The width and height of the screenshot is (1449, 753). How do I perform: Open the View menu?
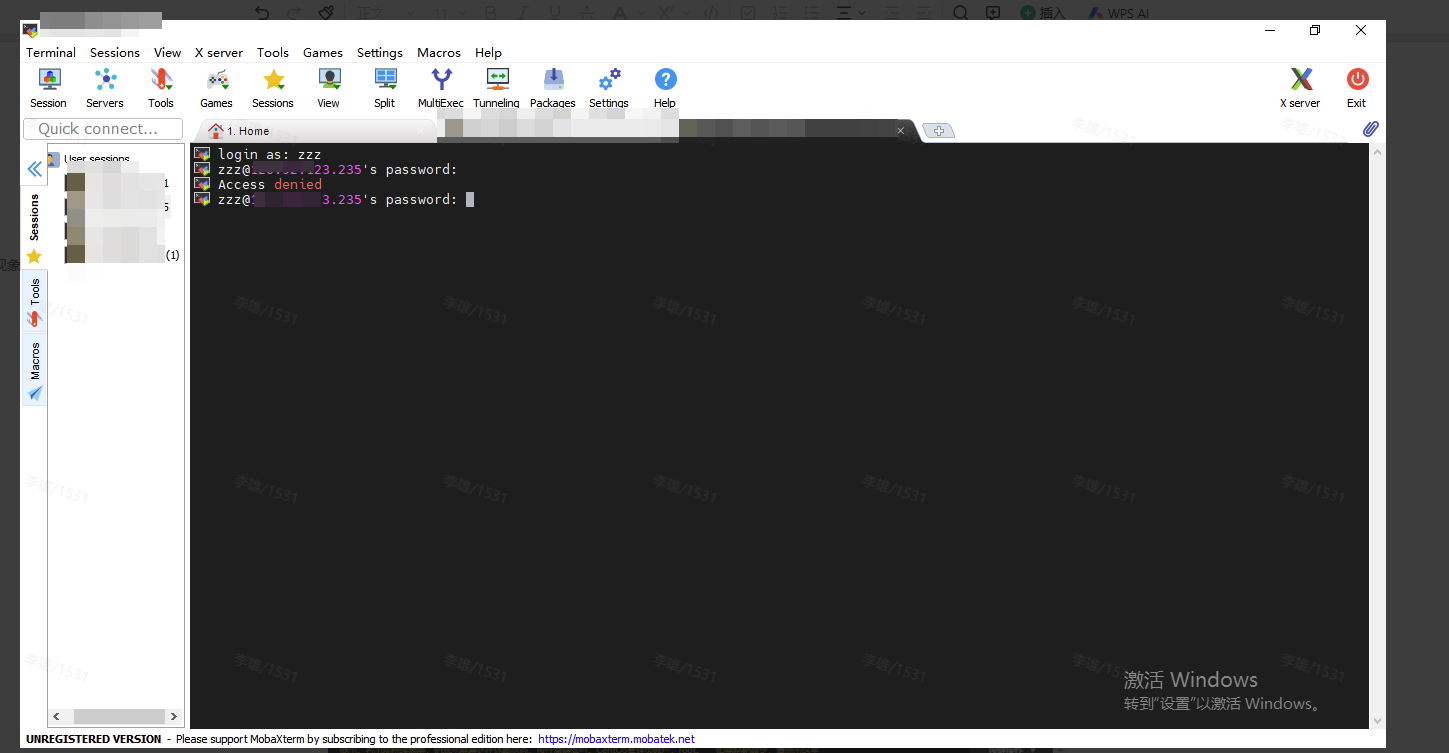[168, 52]
